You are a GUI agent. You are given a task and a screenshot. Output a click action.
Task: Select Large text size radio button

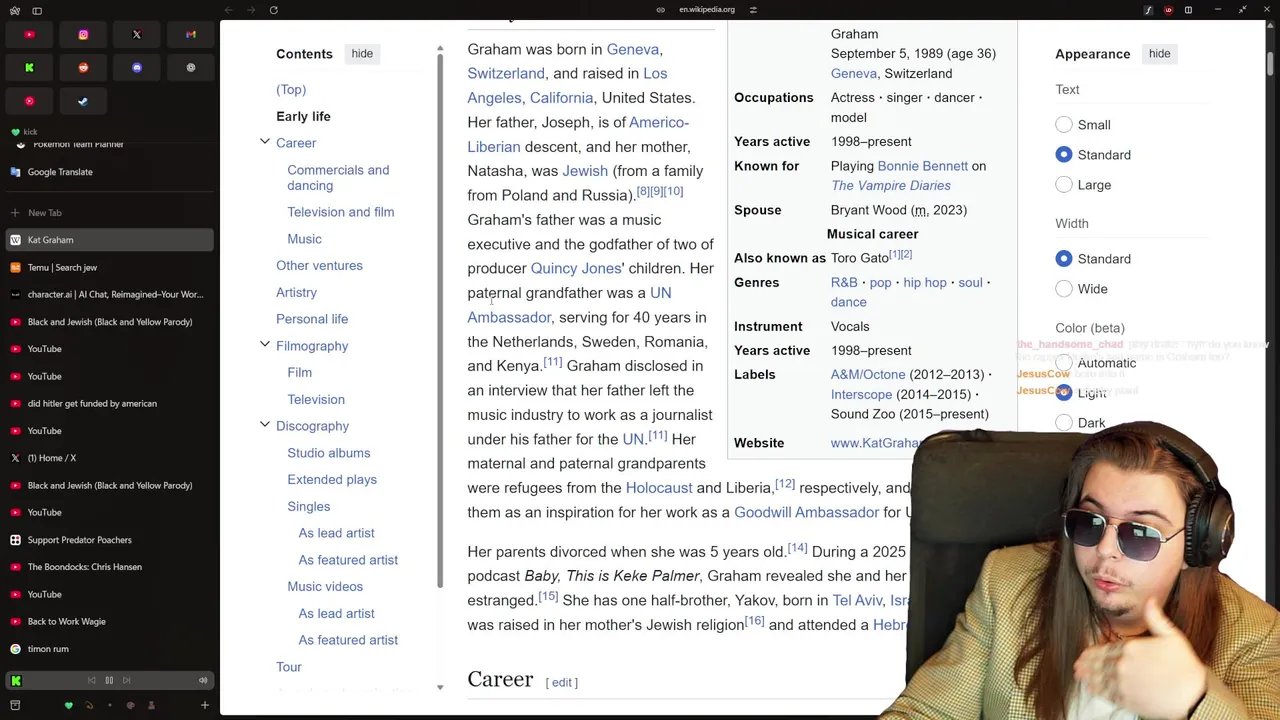[x=1064, y=185]
